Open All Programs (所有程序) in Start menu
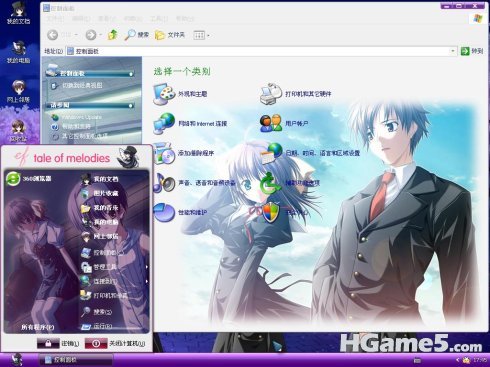Screen dimensions: 490x367 pyautogui.click(x=38, y=327)
